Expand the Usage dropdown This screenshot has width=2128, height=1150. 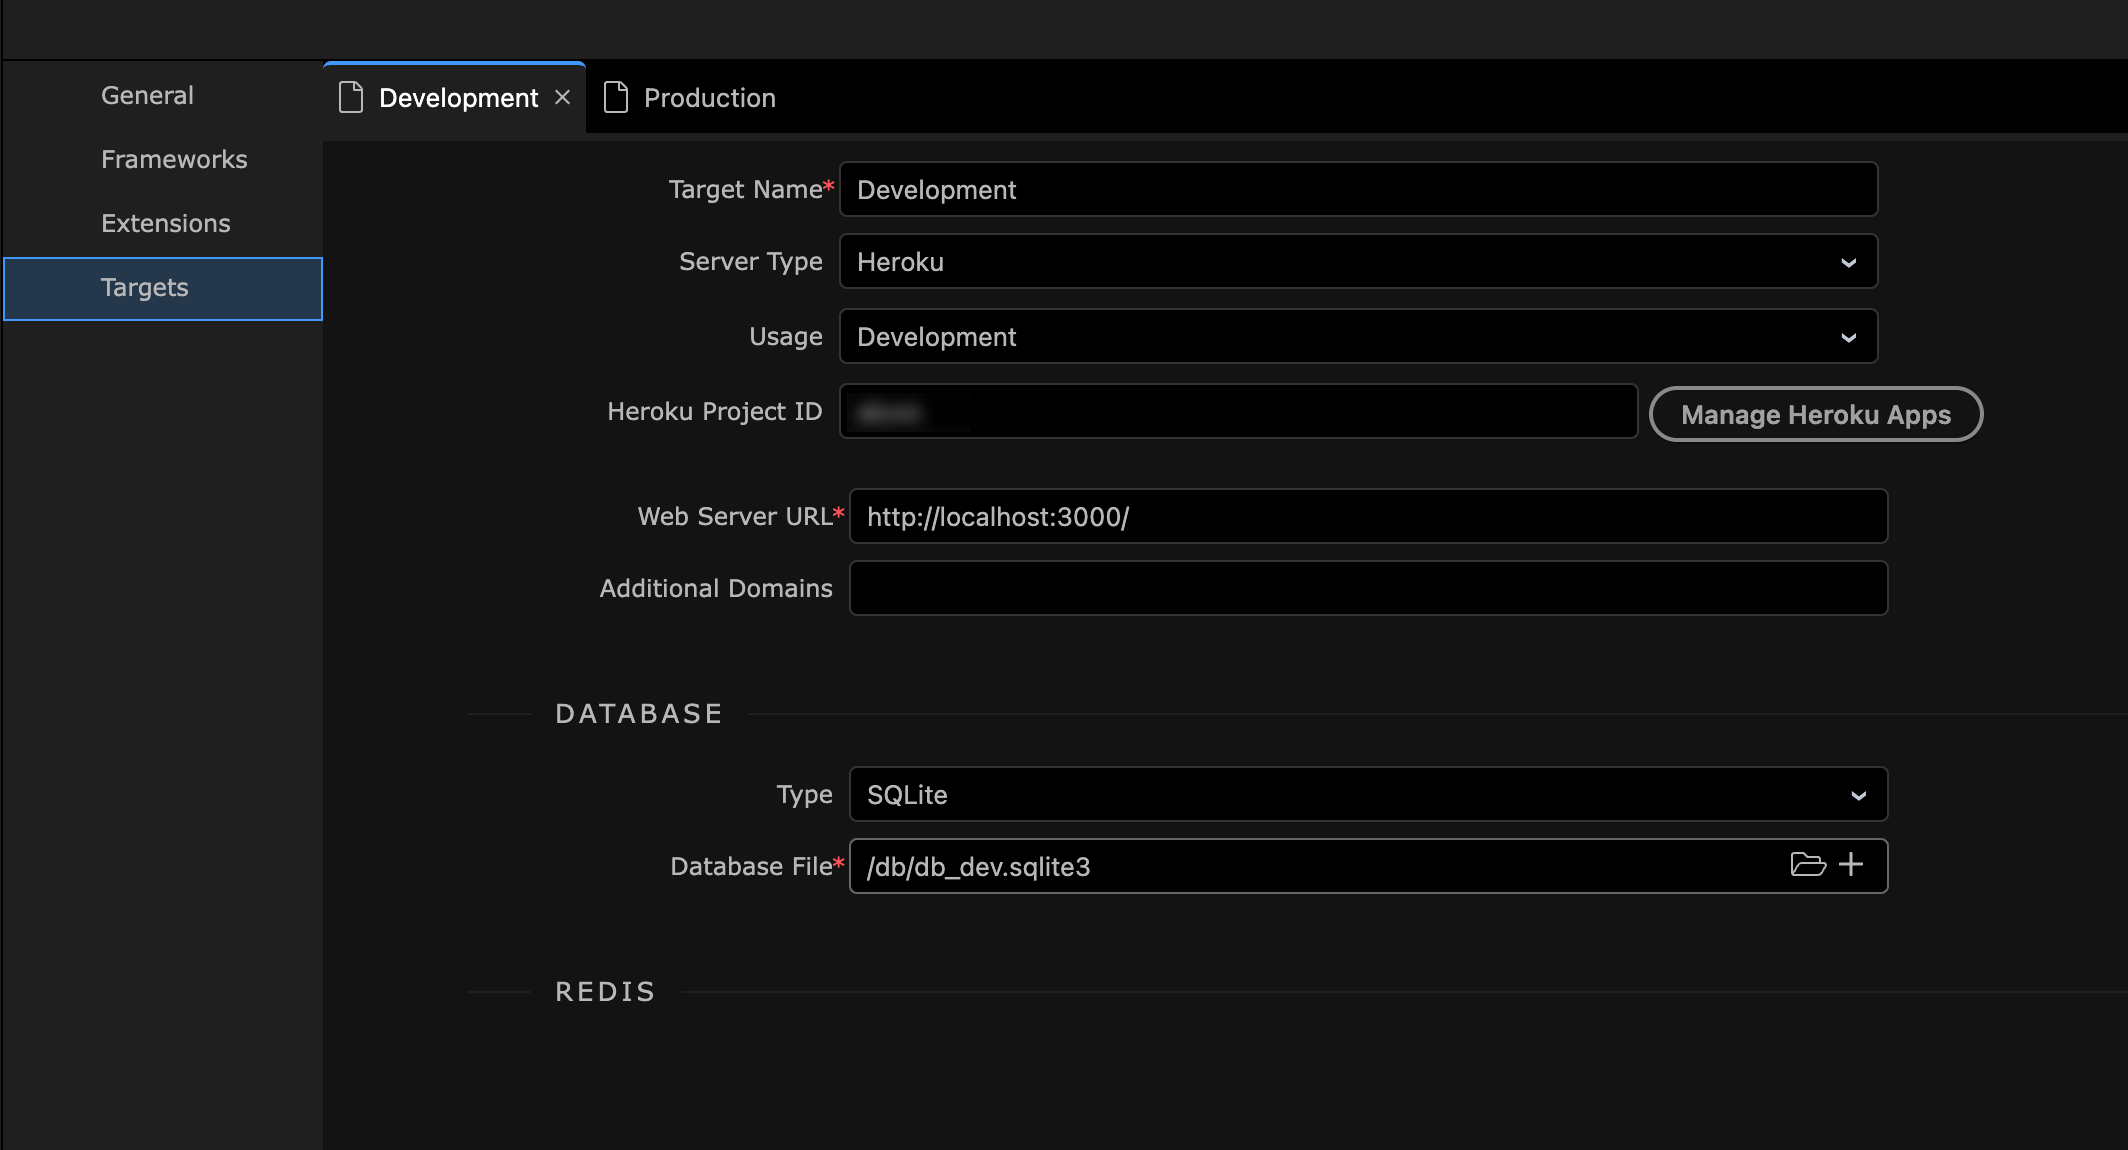[x=1358, y=337]
